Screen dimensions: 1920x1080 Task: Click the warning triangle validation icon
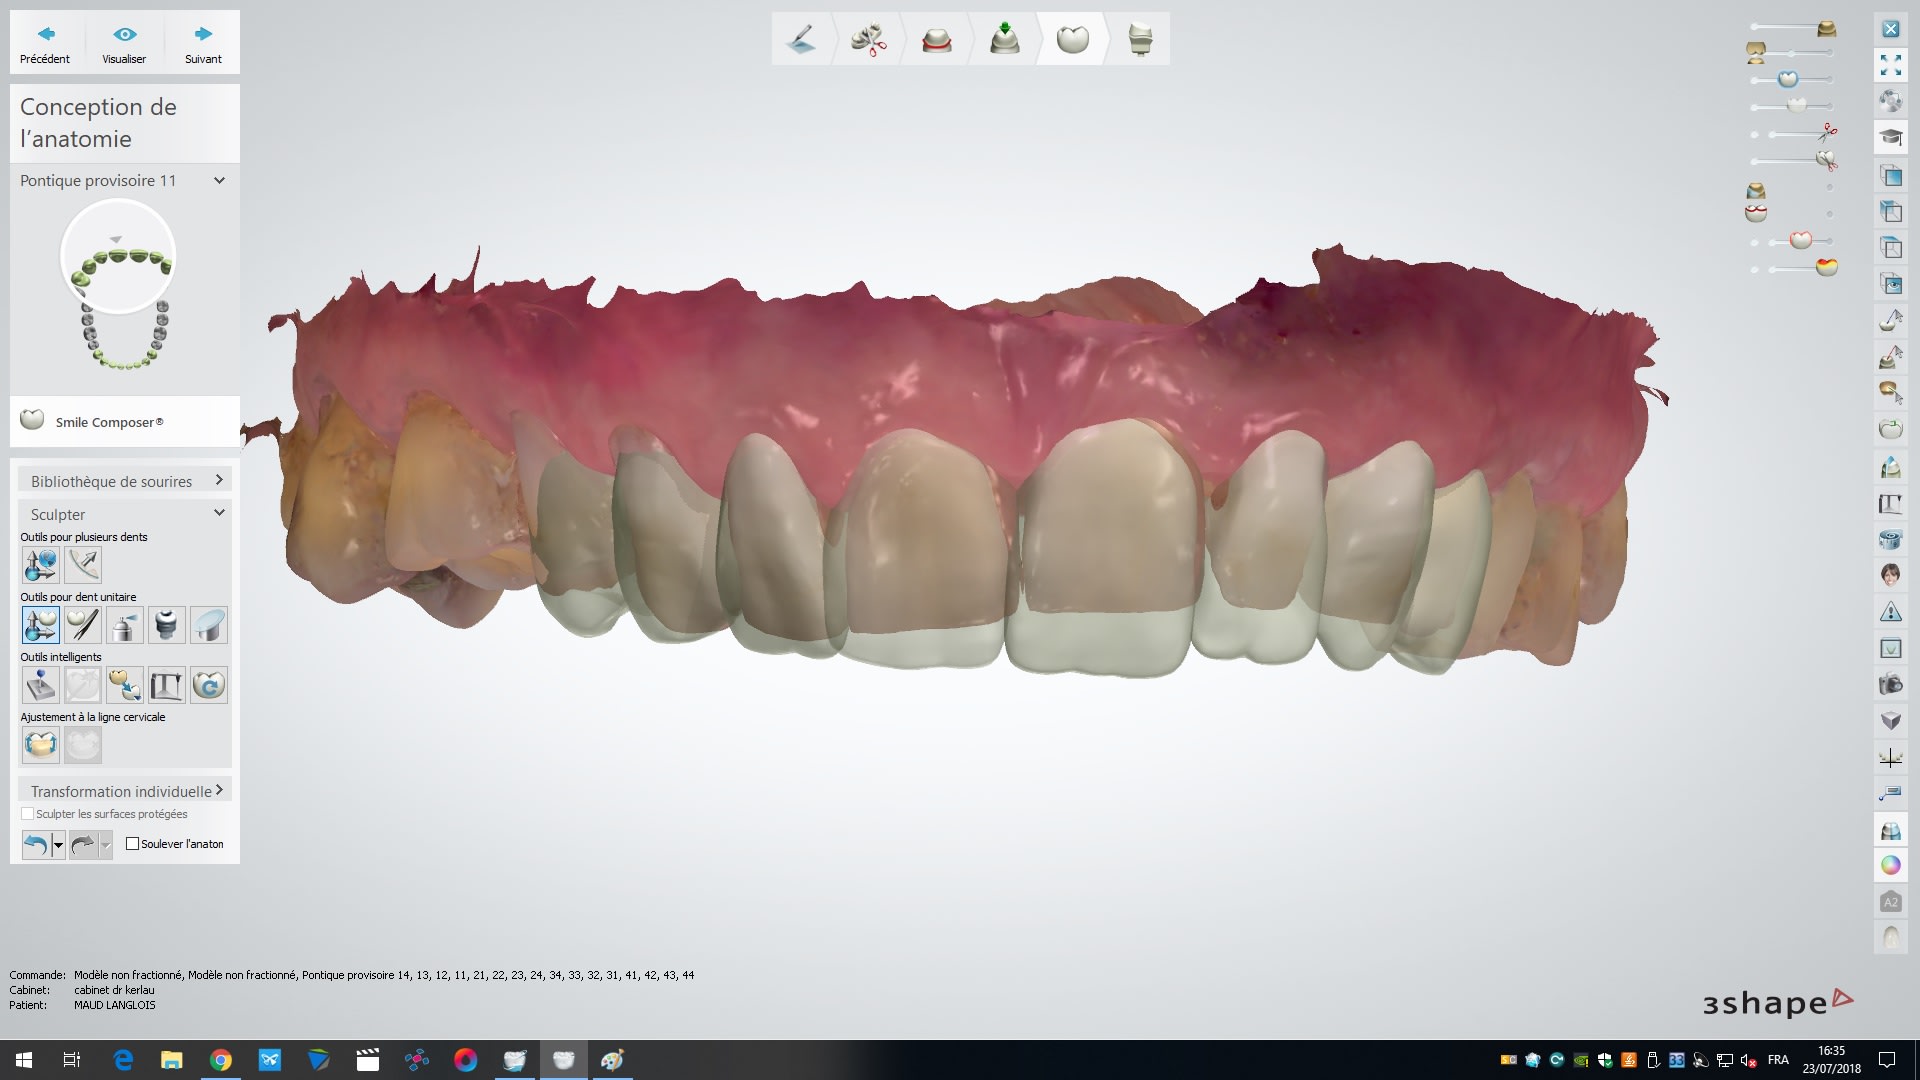(x=1890, y=611)
